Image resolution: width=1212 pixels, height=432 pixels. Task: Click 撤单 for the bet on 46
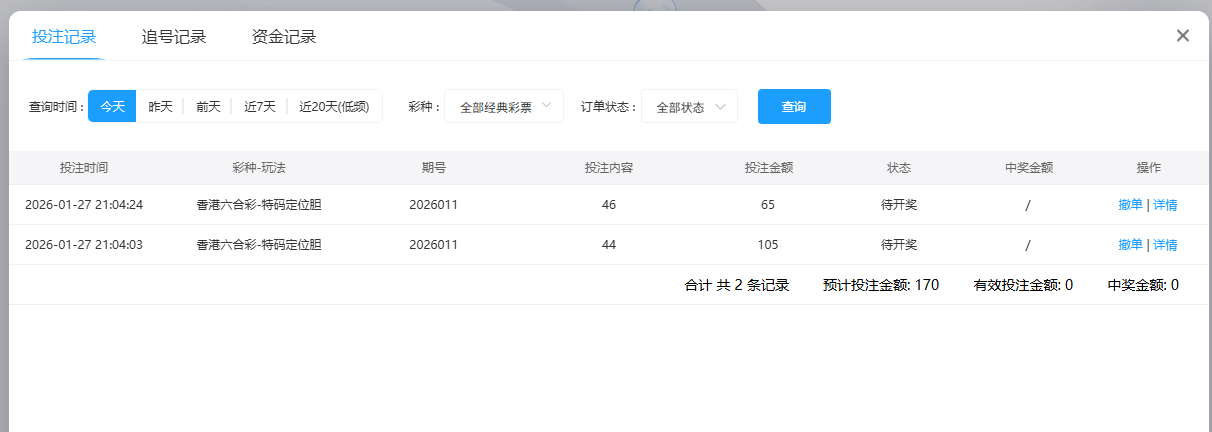pos(1130,205)
